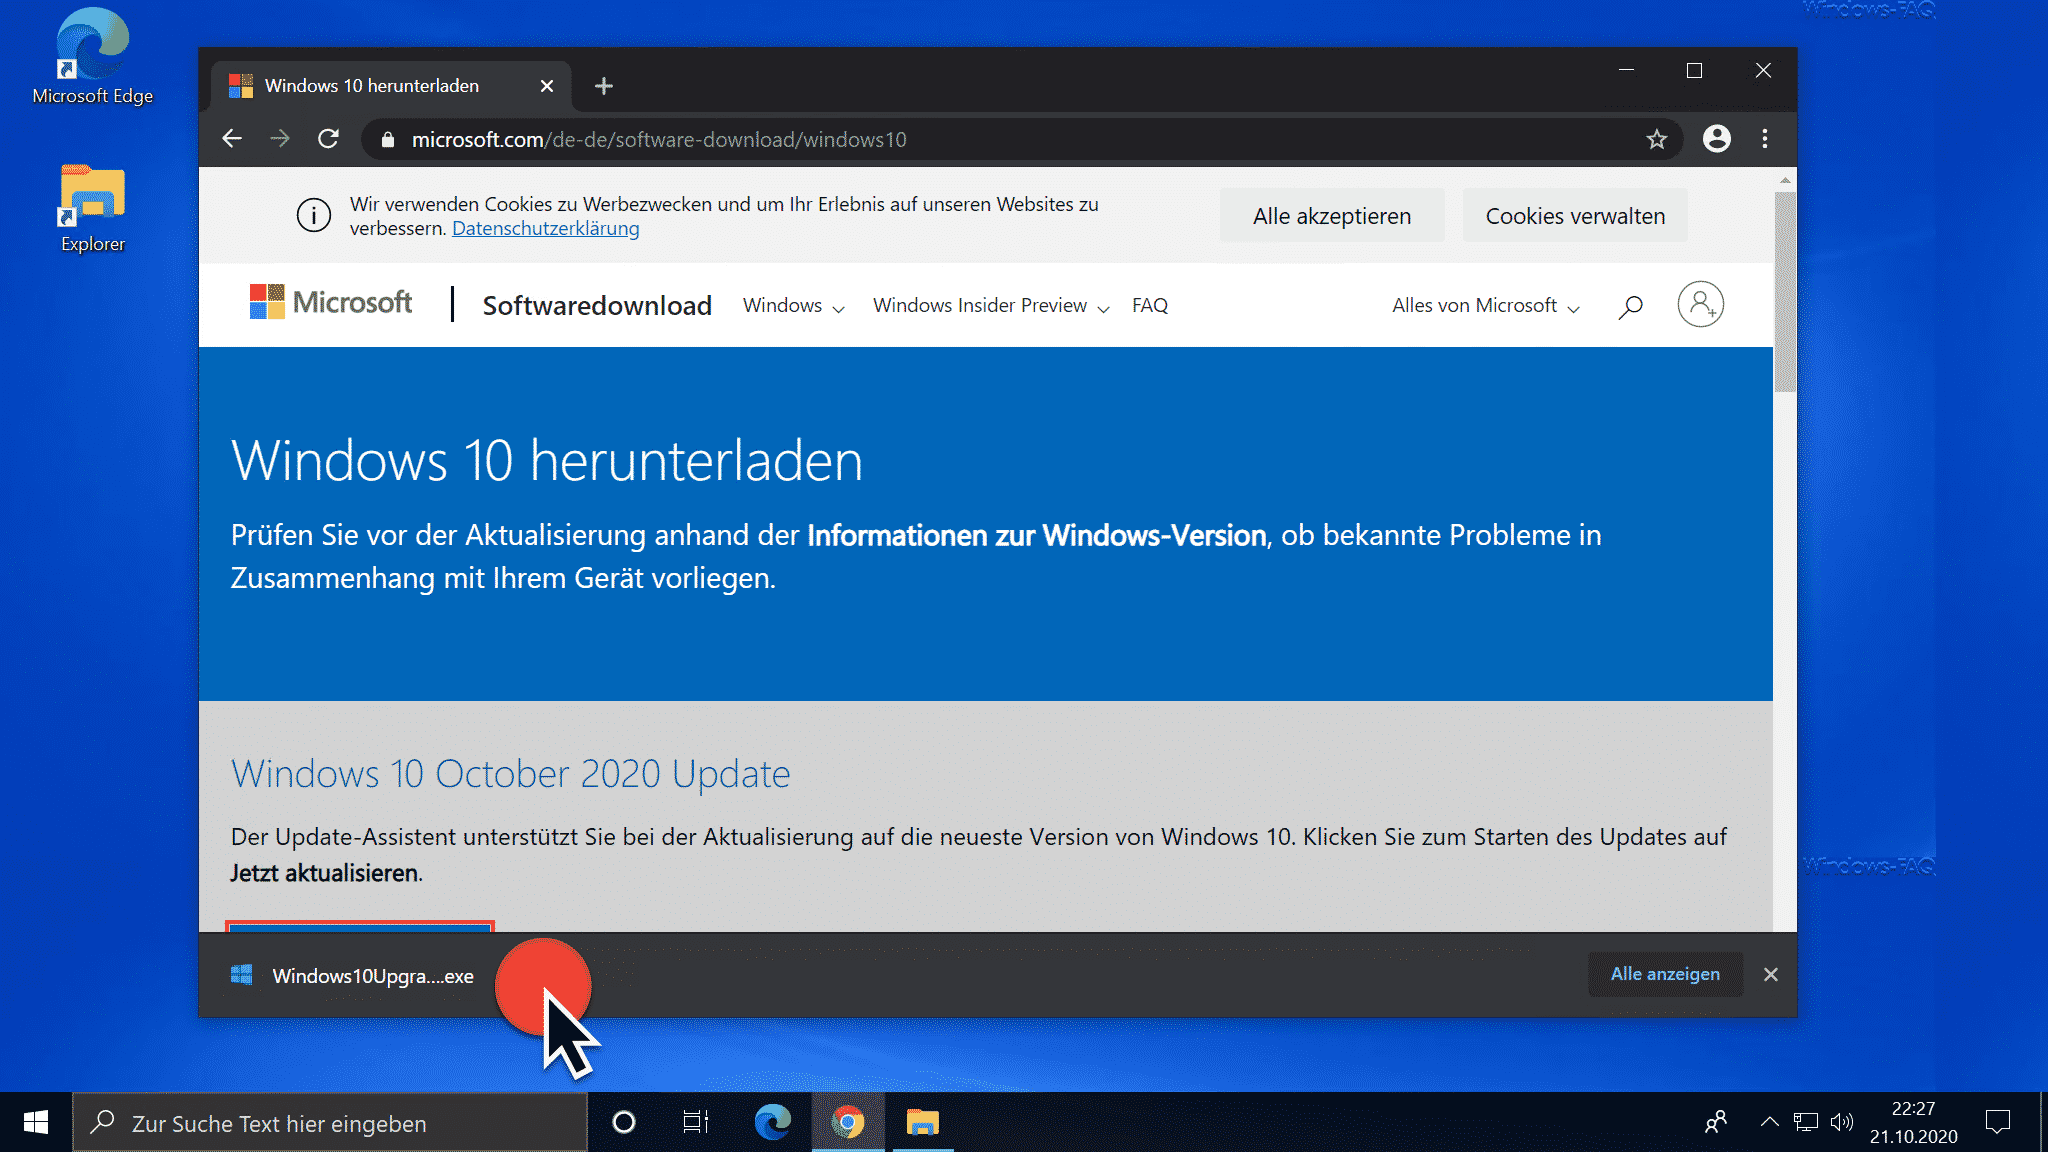The width and height of the screenshot is (2048, 1152).
Task: Open the downloaded Windows10Upgra....exe file
Action: point(352,975)
